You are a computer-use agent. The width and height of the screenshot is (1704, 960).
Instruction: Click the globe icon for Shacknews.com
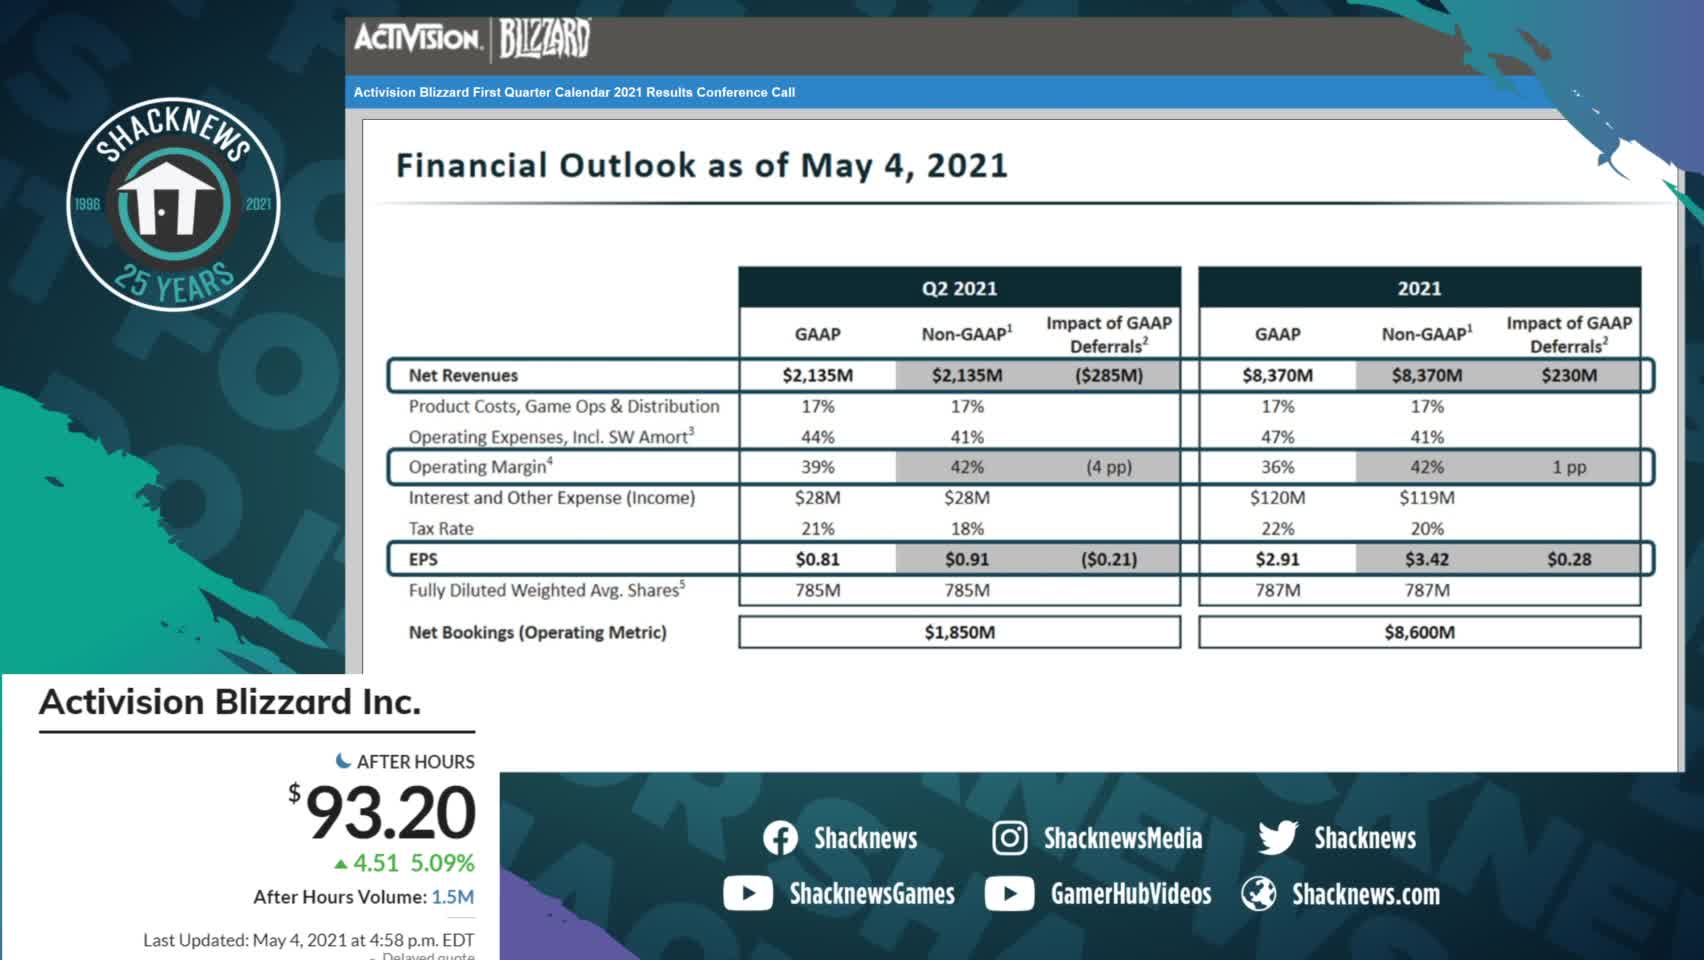click(x=1259, y=893)
